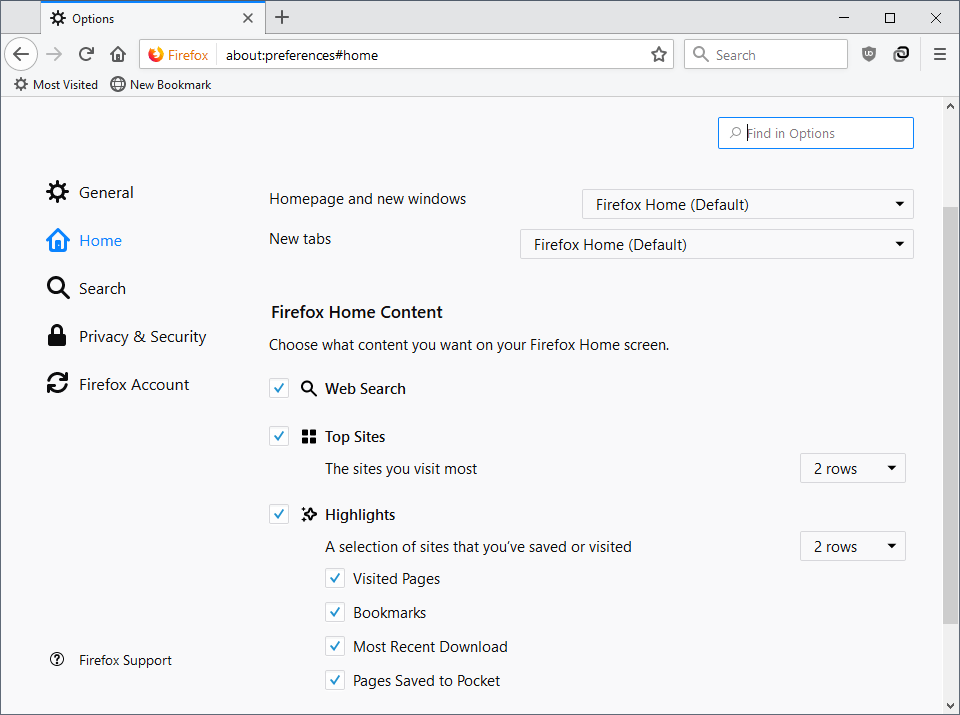The width and height of the screenshot is (960, 715).
Task: Click the Find in Options field
Action: pyautogui.click(x=816, y=133)
